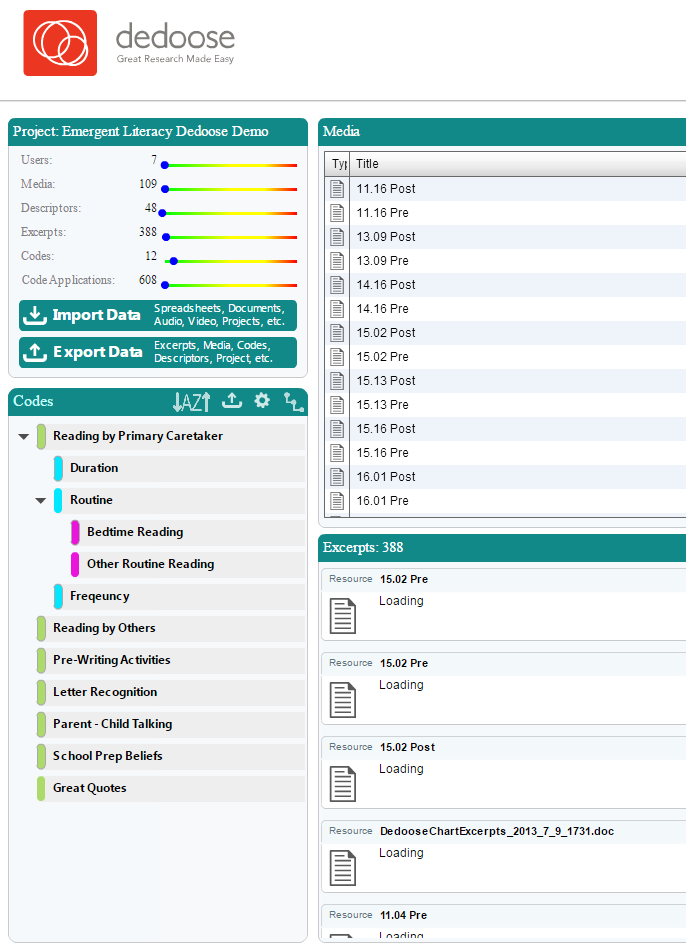Click the Codes panel title
This screenshot has height=946, width=686.
point(33,401)
